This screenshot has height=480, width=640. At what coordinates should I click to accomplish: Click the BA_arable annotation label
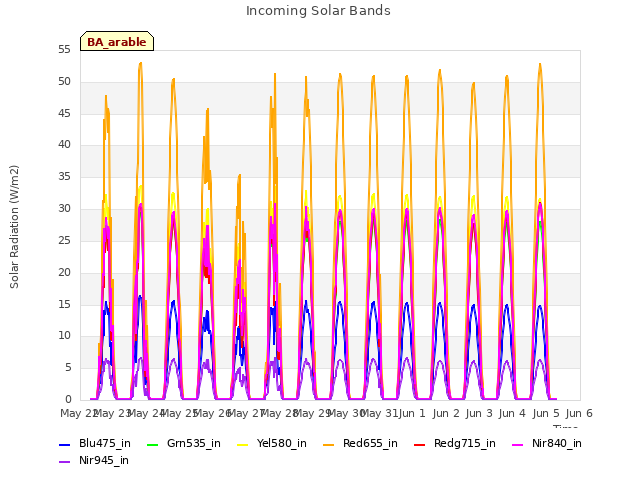click(117, 42)
